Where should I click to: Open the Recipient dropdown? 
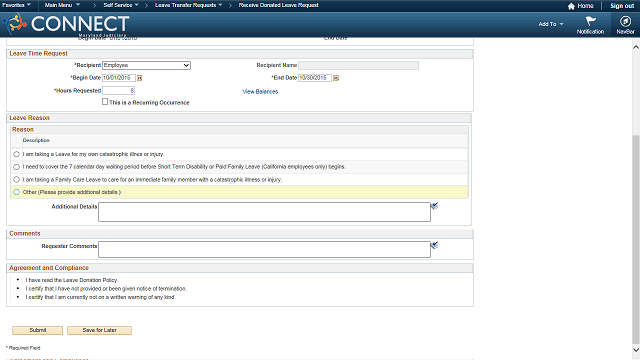coord(146,65)
